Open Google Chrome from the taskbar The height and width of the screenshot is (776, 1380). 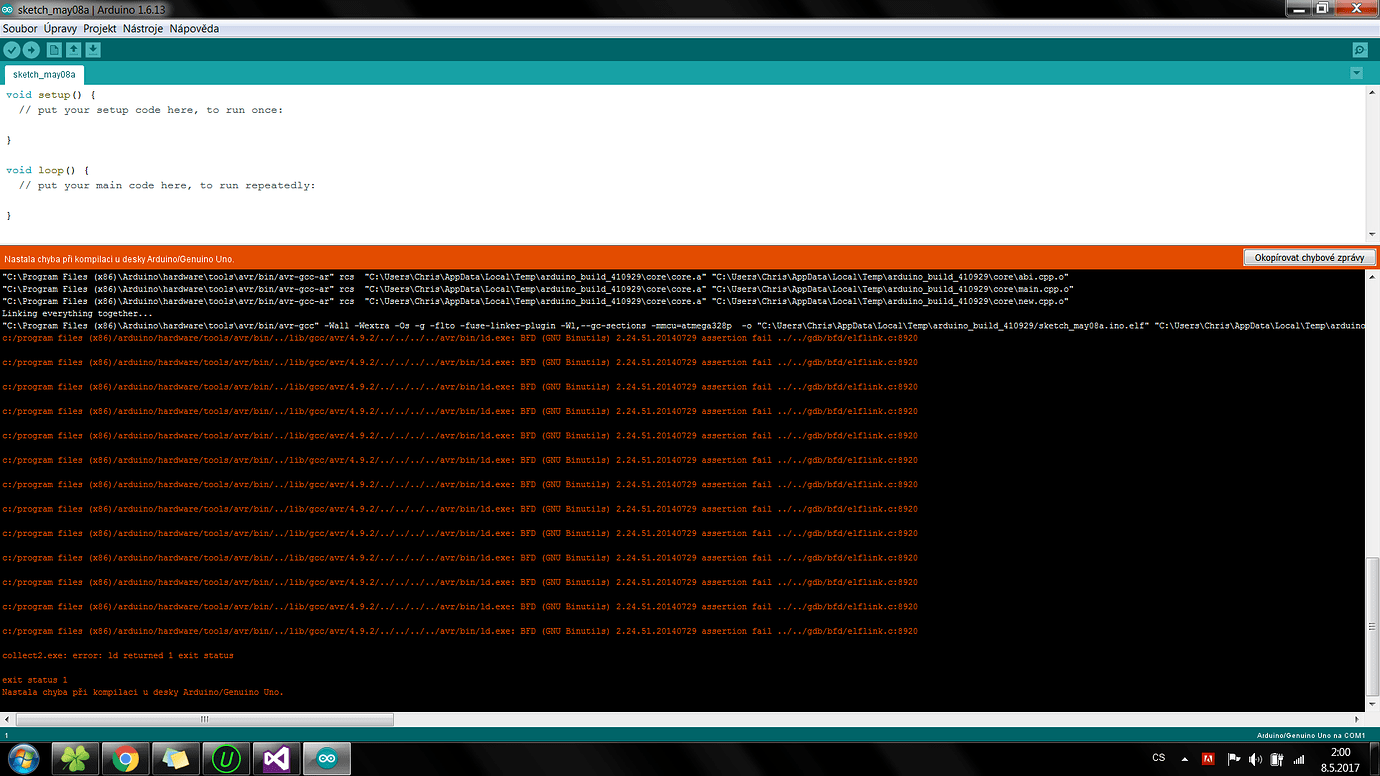point(125,758)
